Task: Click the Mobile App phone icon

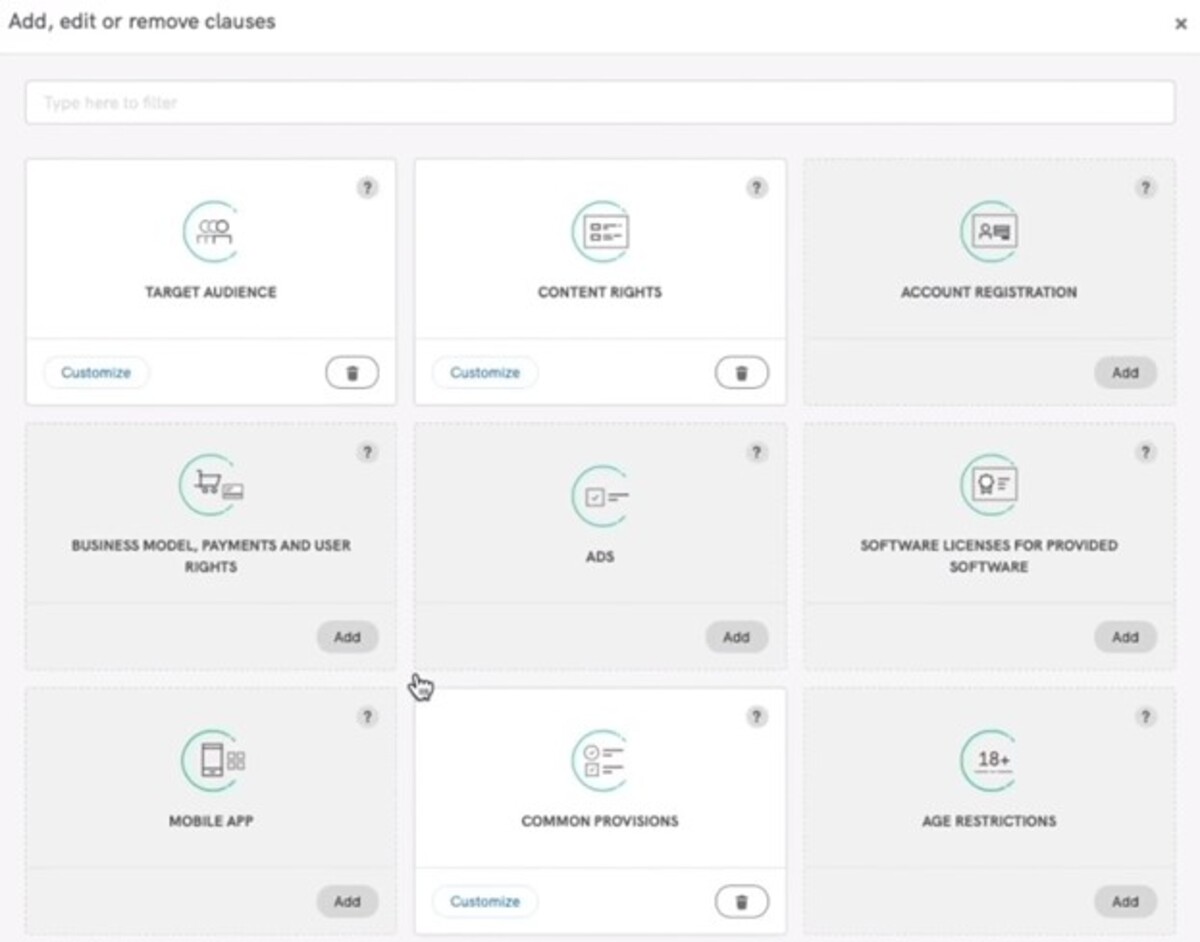Action: pos(211,761)
